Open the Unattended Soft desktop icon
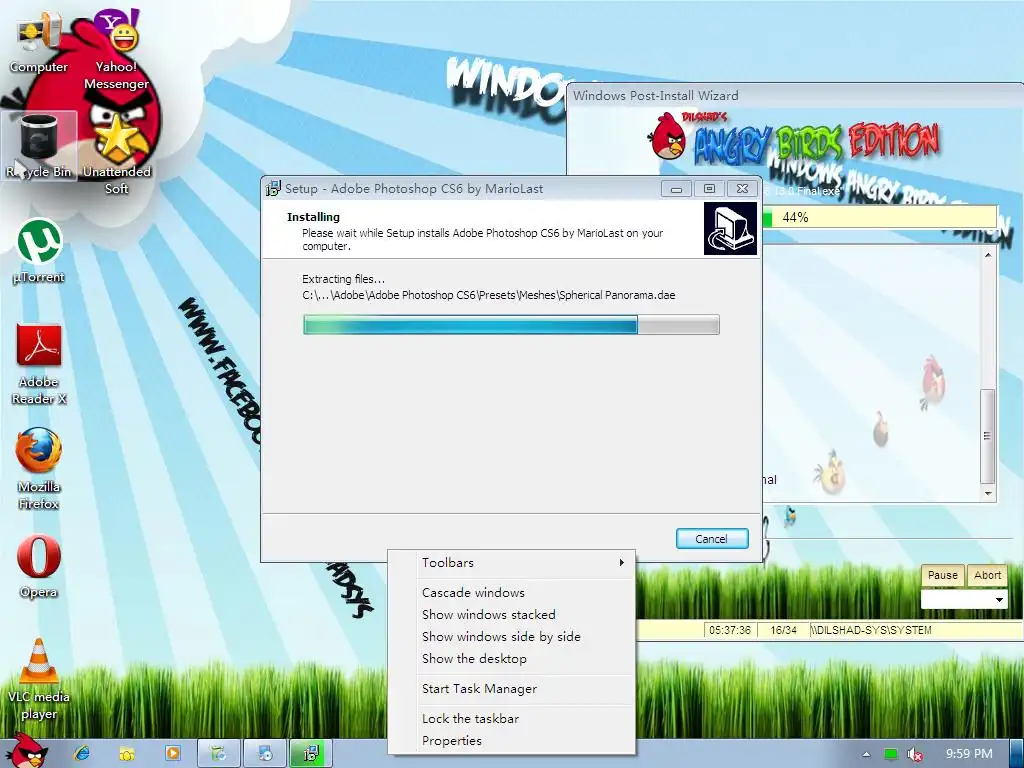Screen dimensions: 1024x768 click(x=117, y=154)
